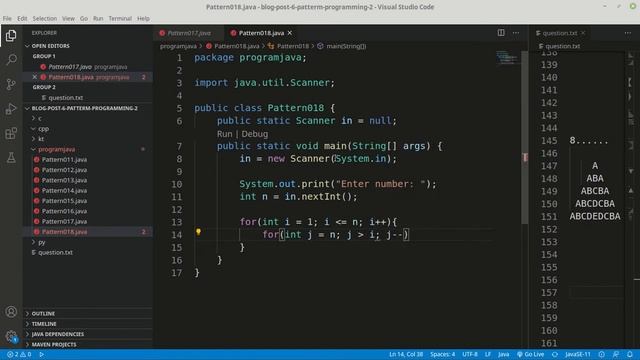Click the Split Editor icon
This screenshot has height=360, width=640.
click(x=501, y=33)
